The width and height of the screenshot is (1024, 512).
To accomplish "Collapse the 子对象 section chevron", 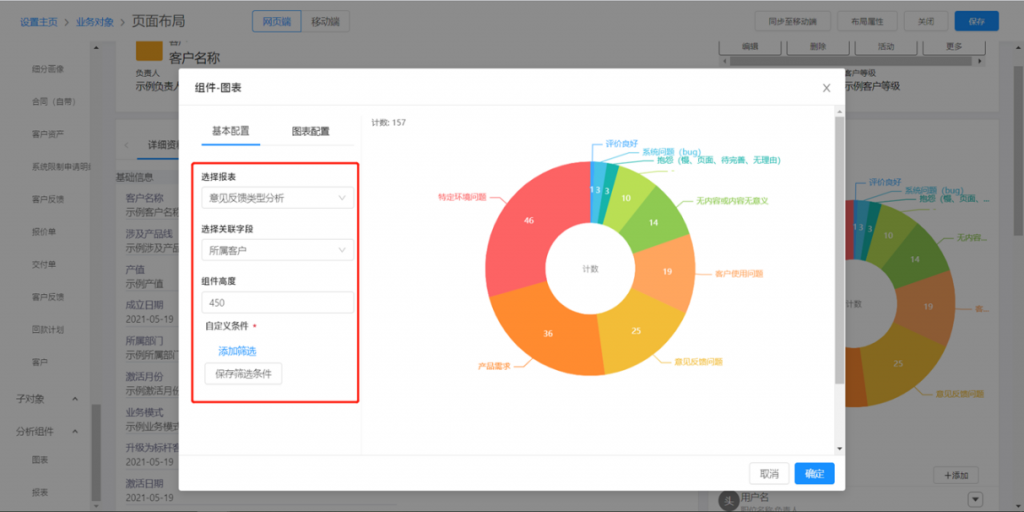I will tap(76, 399).
